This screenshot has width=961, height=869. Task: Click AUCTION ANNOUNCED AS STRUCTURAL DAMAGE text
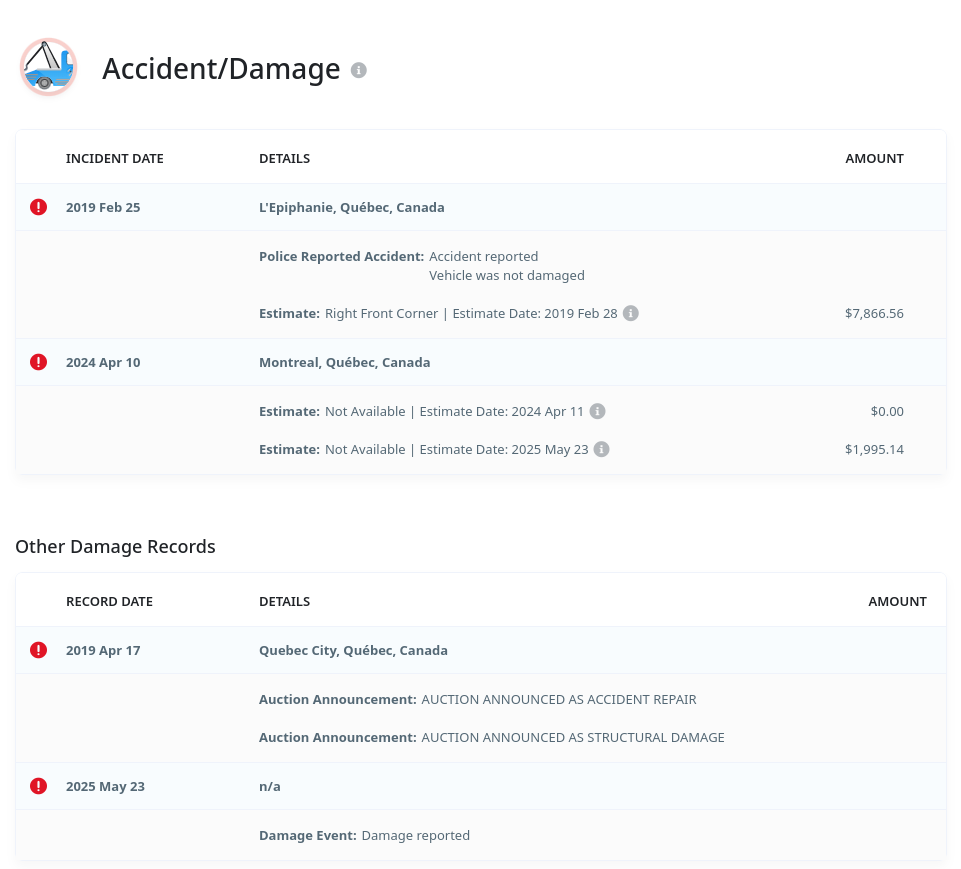[572, 737]
